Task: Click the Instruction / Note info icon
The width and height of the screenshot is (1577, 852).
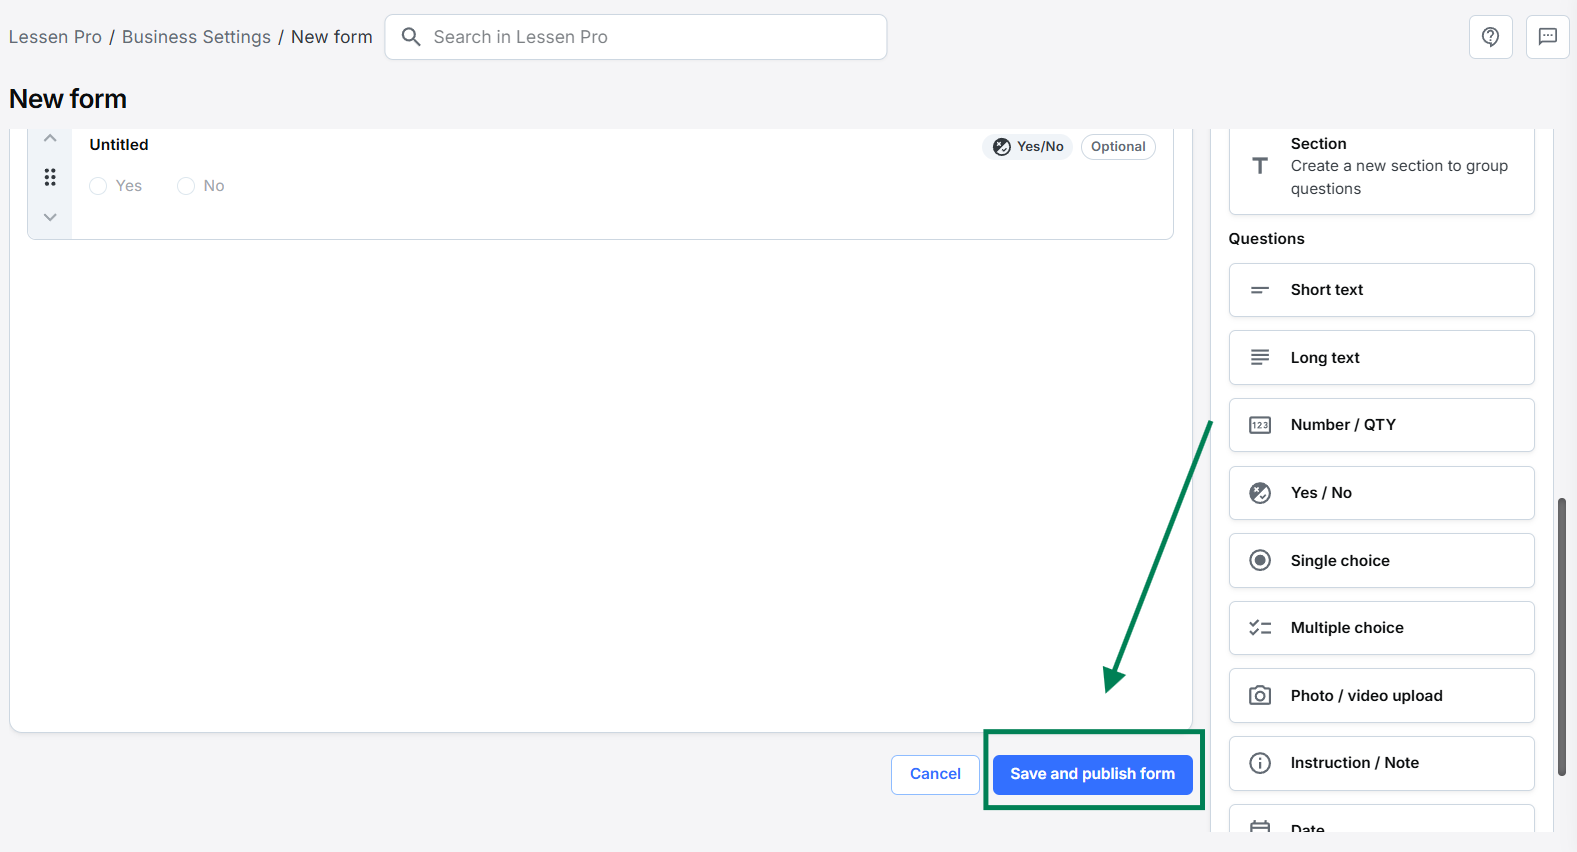Action: (1260, 763)
